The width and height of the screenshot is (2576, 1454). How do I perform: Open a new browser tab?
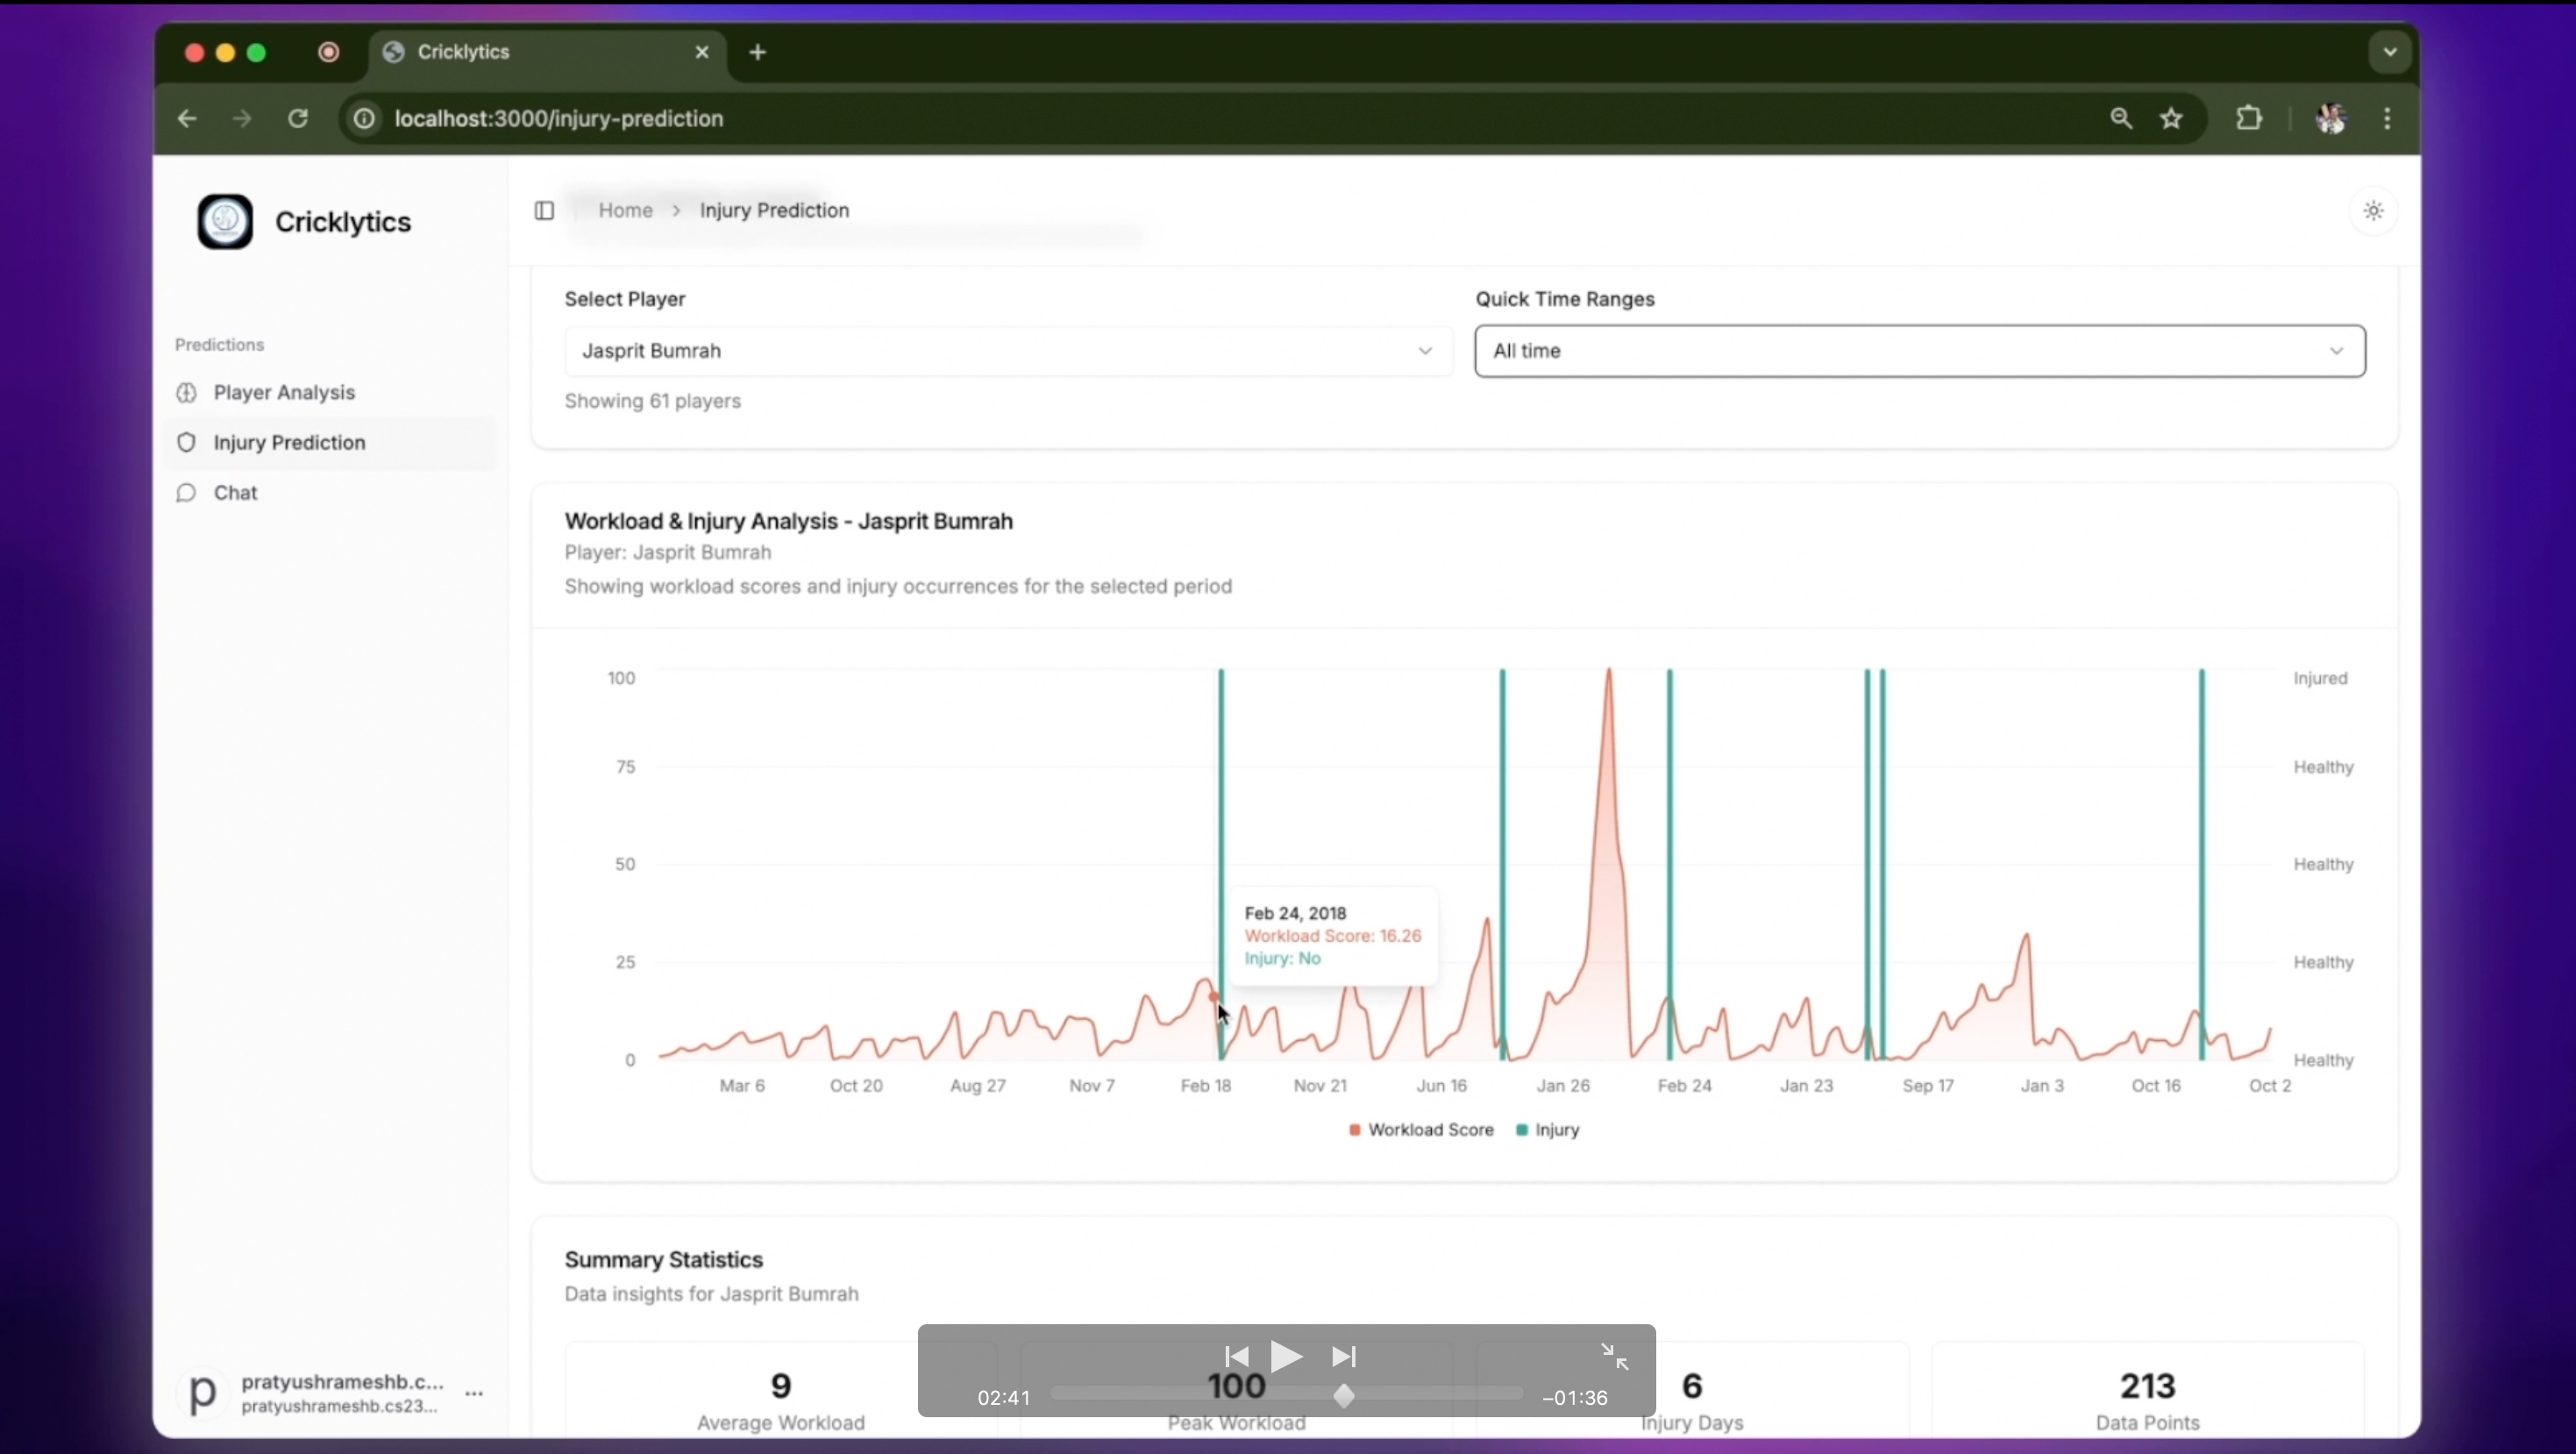click(758, 52)
